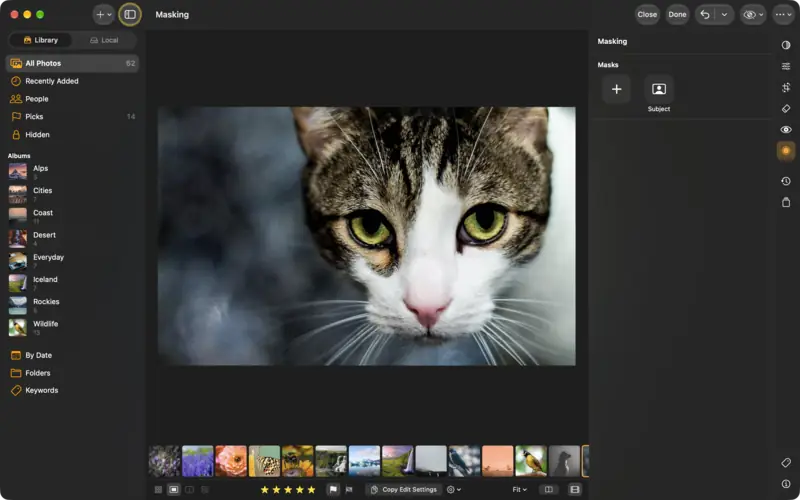Select the Crop tool icon
800x500 pixels.
[786, 88]
